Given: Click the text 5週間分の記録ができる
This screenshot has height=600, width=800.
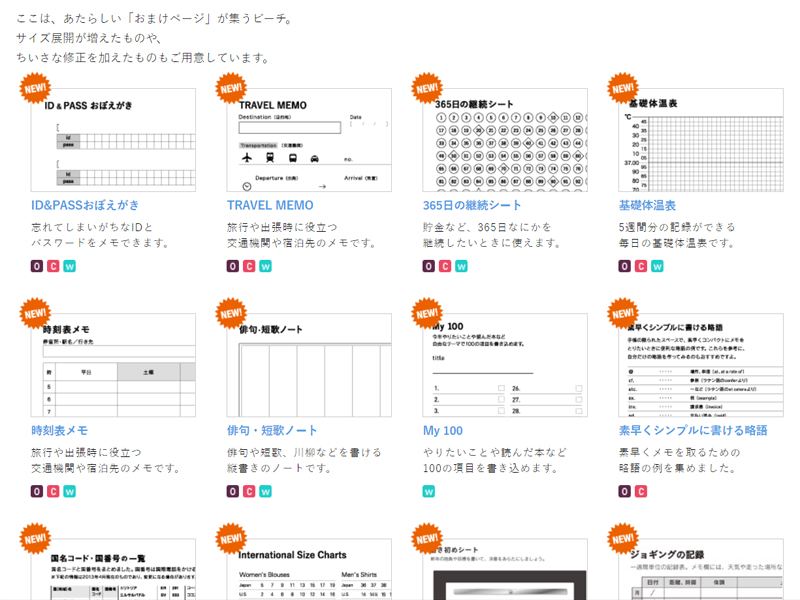Looking at the screenshot, I should click(x=677, y=227).
